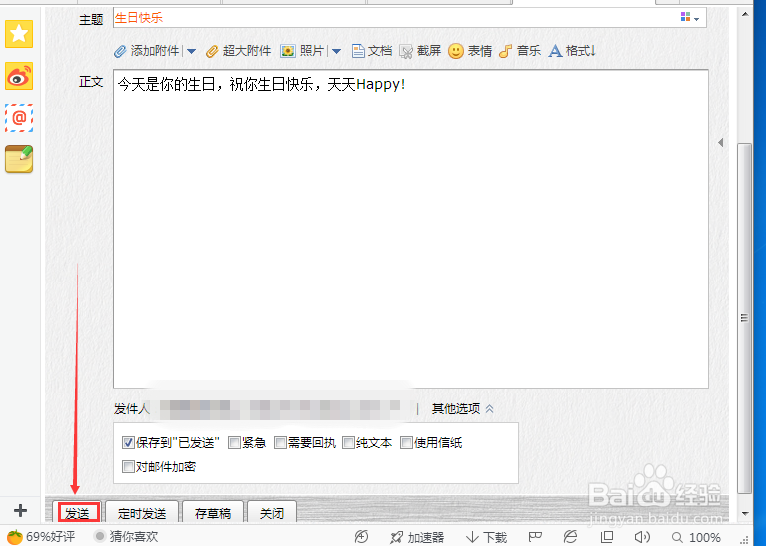This screenshot has height=546, width=766.
Task: Open the mail @ sidebar icon
Action: tap(19, 118)
